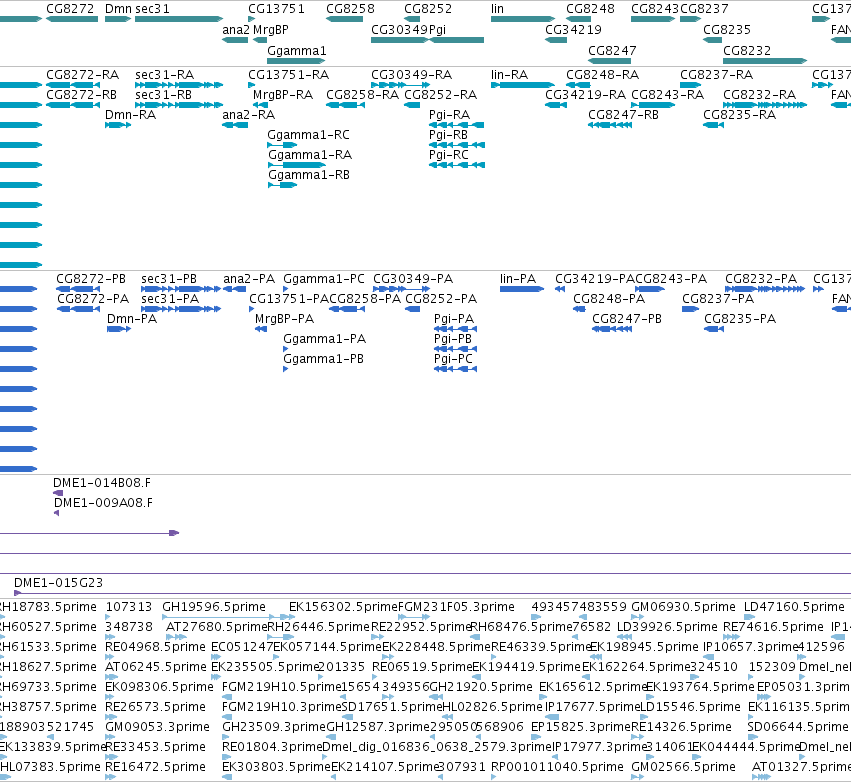Open the CG8232-RA transcript label
Screen dimensions: 851x782
tap(759, 94)
